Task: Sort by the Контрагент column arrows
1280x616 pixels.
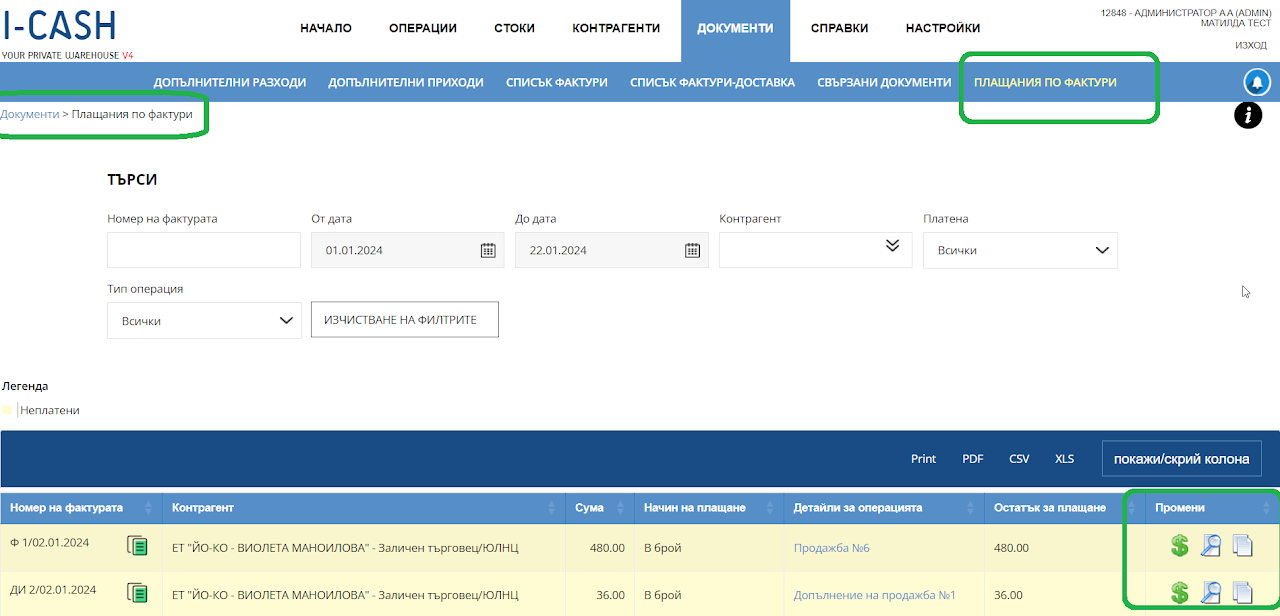Action: point(552,508)
